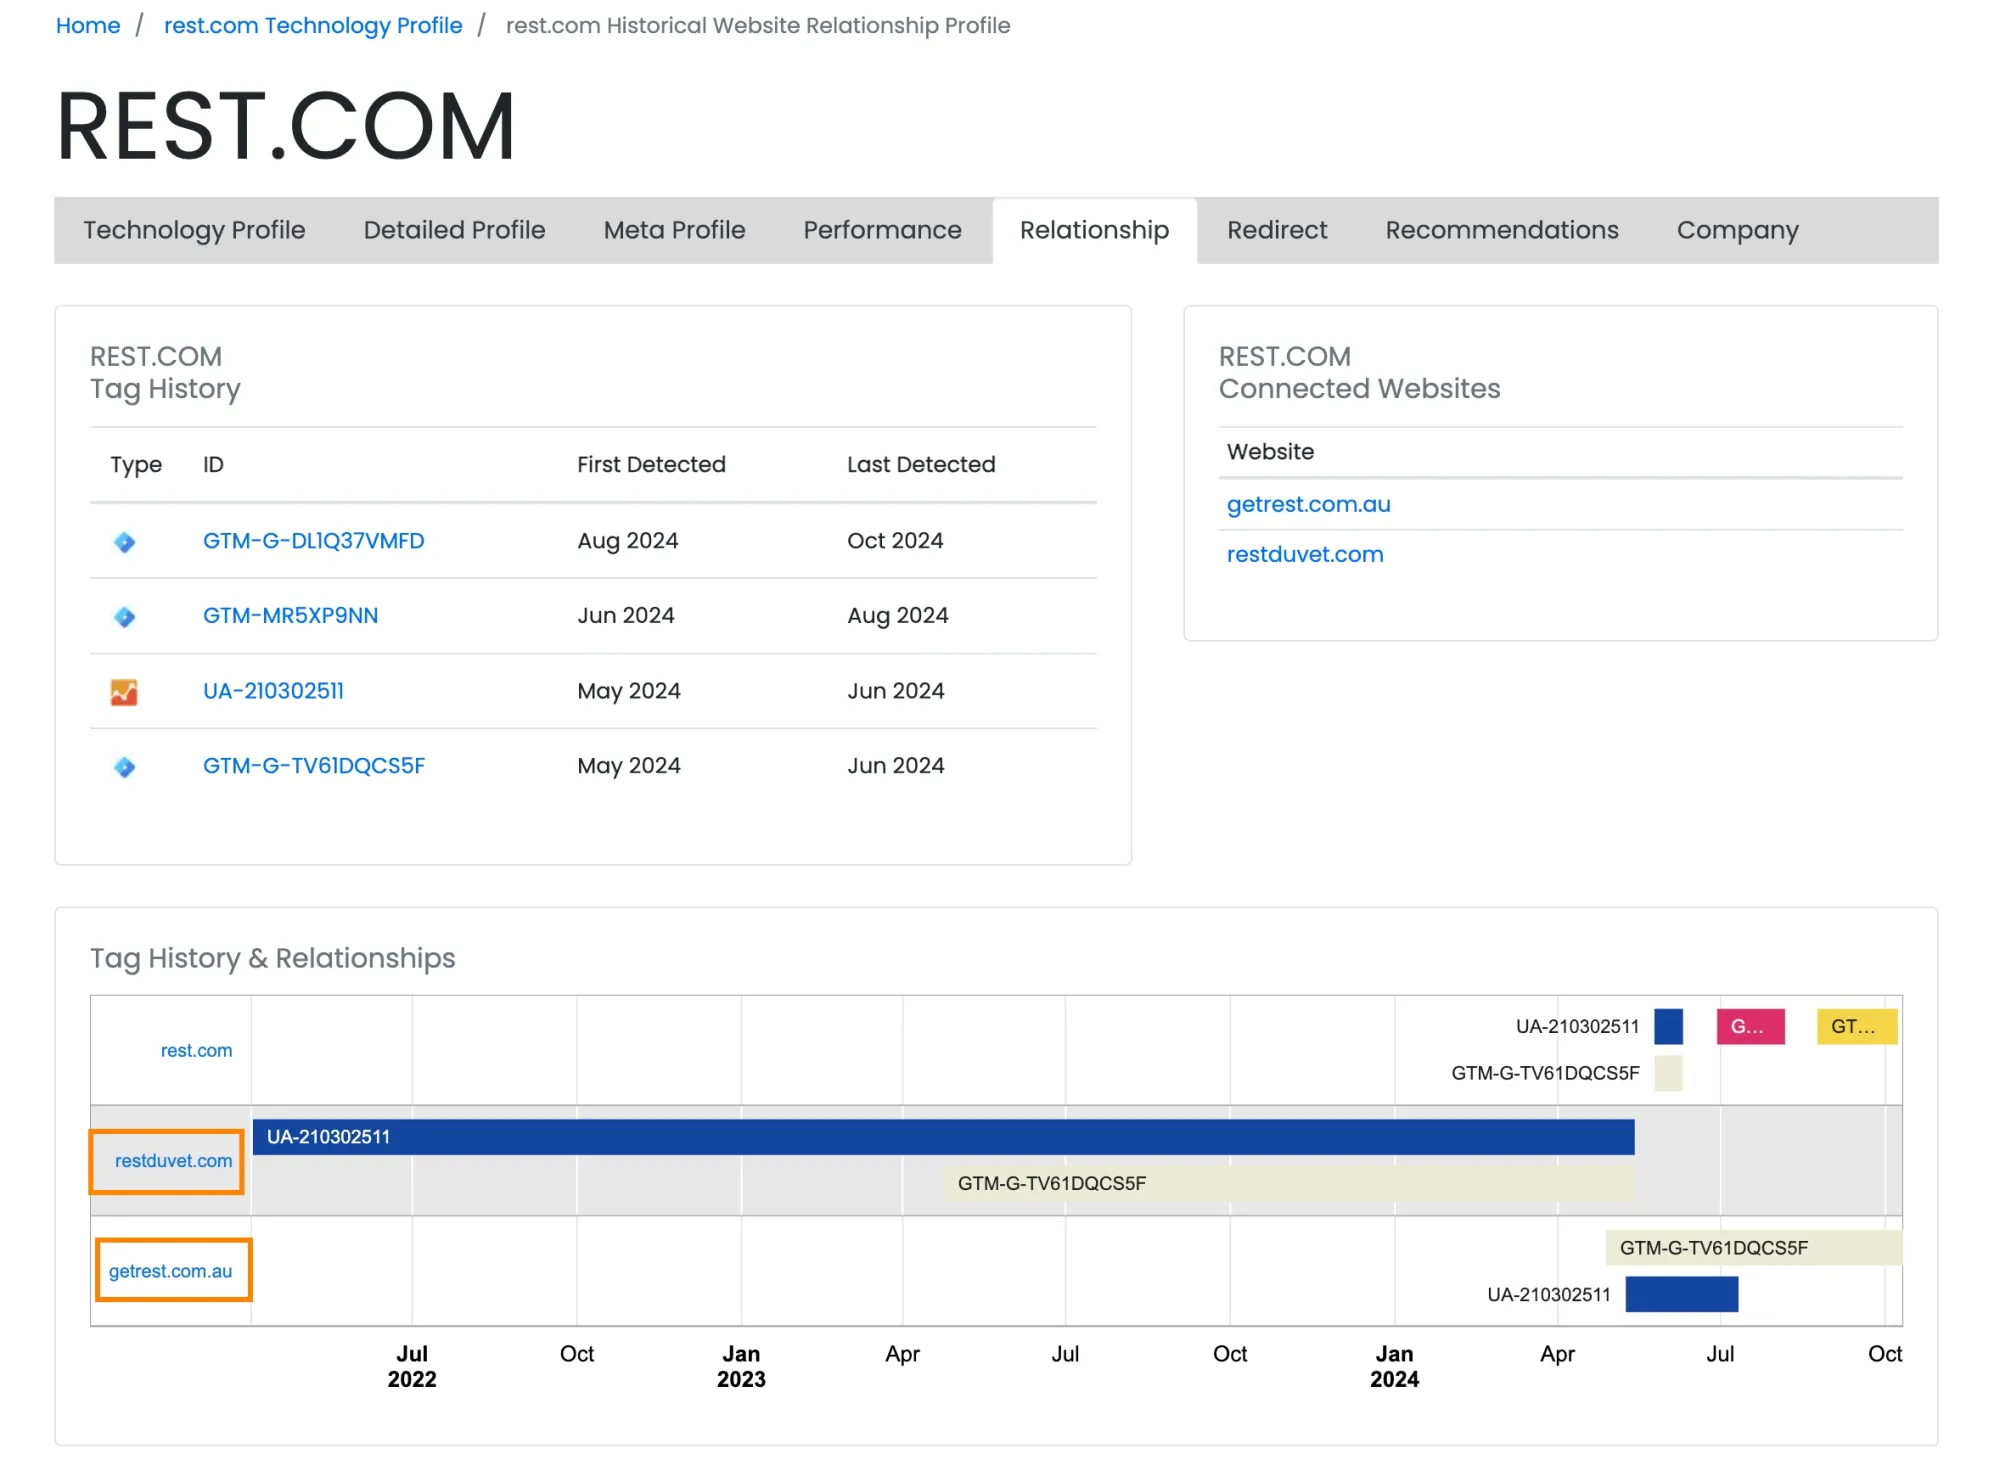Click the restduvet.com label in the chart
Image resolution: width=2000 pixels, height=1482 pixels.
click(173, 1161)
